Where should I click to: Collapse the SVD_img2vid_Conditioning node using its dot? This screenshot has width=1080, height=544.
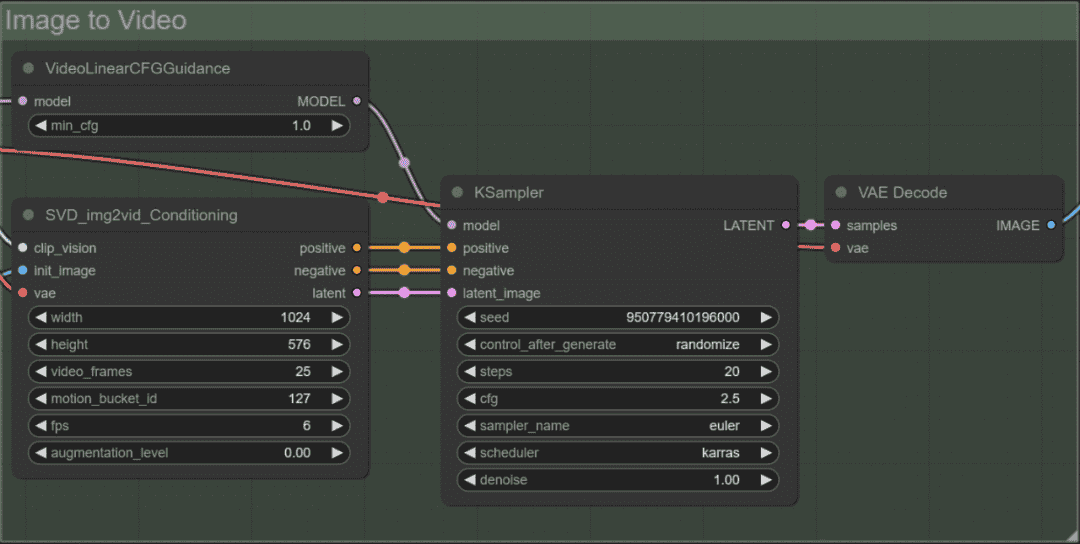[28, 215]
